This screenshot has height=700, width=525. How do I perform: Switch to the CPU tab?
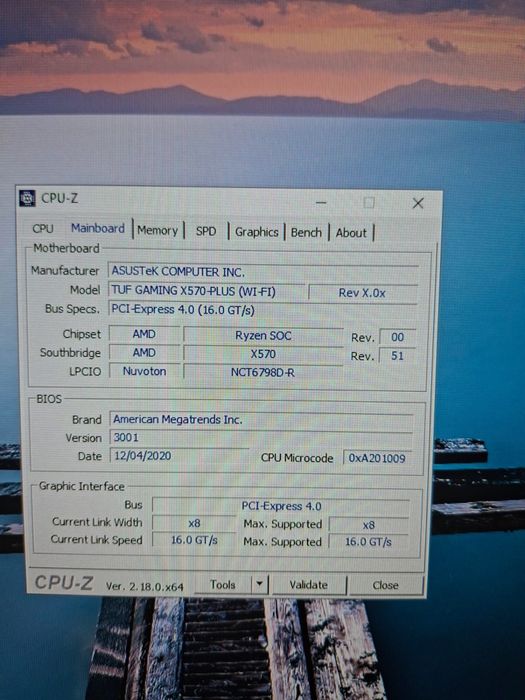(x=43, y=229)
